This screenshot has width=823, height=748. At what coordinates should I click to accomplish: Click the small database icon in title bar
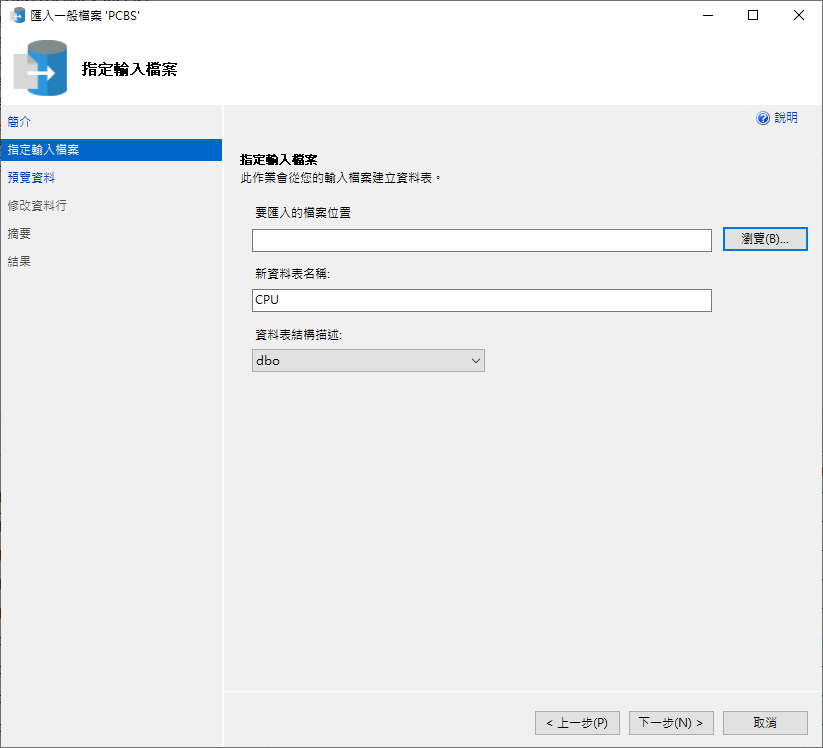coord(17,15)
